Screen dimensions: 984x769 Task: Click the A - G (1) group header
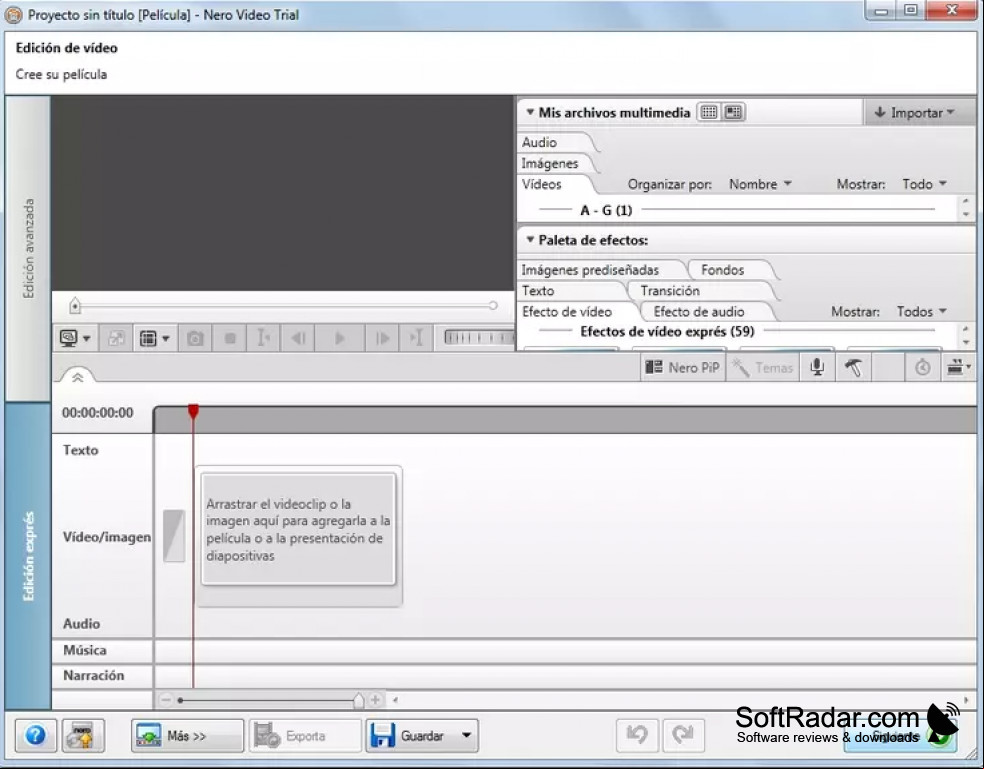(x=606, y=210)
